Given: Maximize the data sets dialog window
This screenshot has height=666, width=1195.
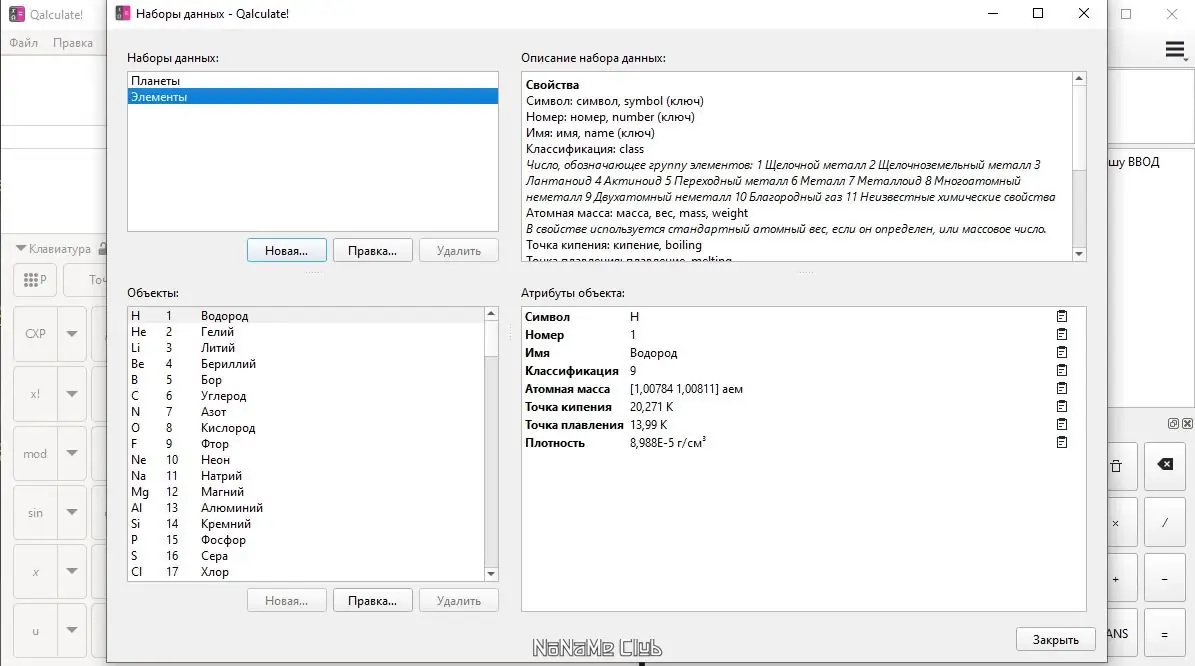Looking at the screenshot, I should click(x=1038, y=13).
